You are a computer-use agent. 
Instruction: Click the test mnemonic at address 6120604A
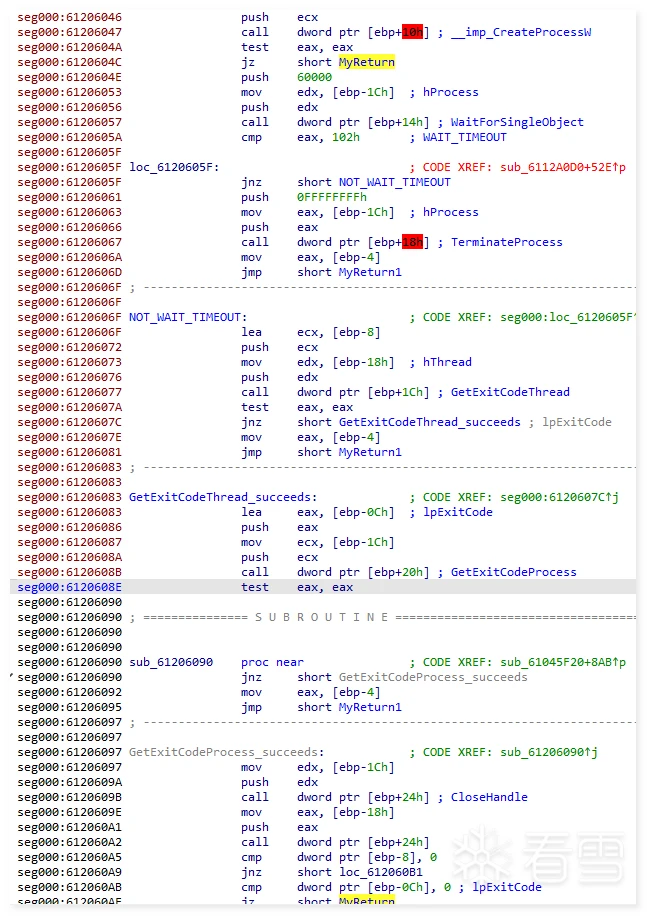click(255, 47)
